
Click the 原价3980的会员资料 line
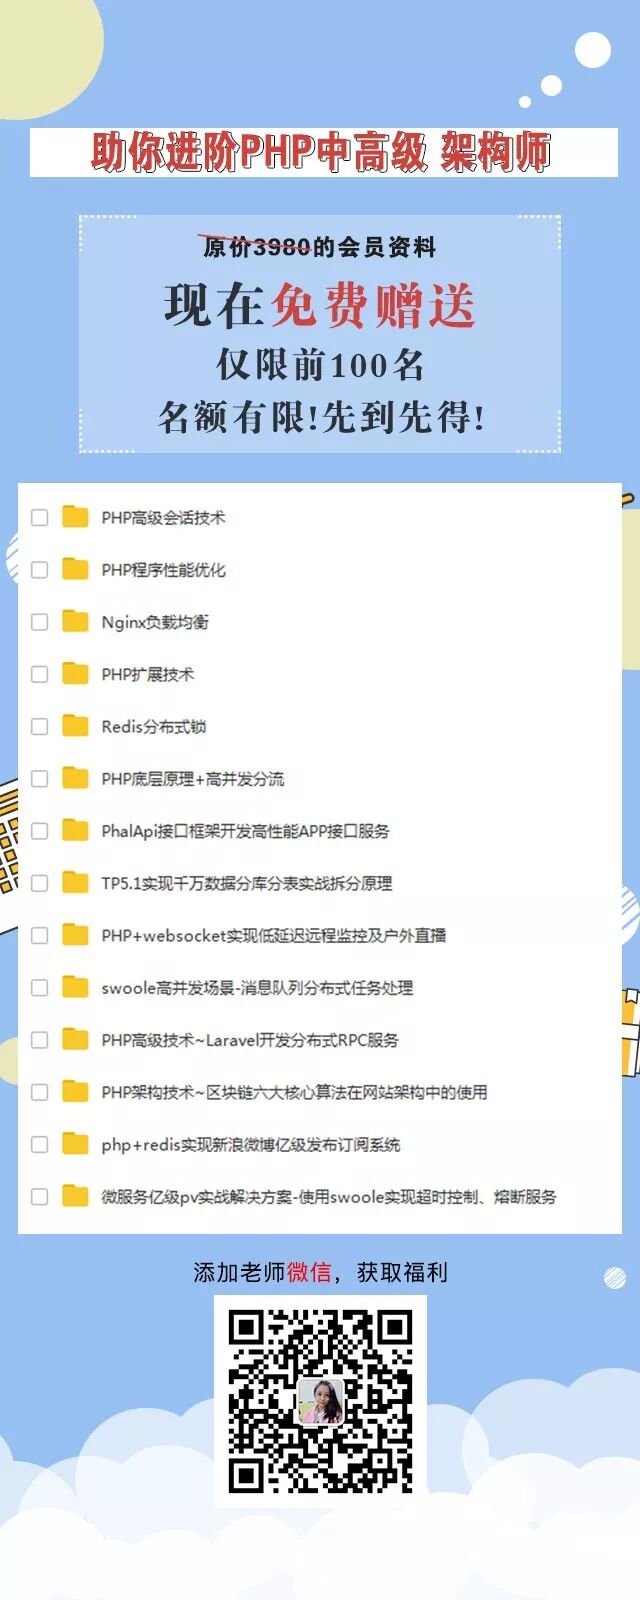pyautogui.click(x=319, y=246)
